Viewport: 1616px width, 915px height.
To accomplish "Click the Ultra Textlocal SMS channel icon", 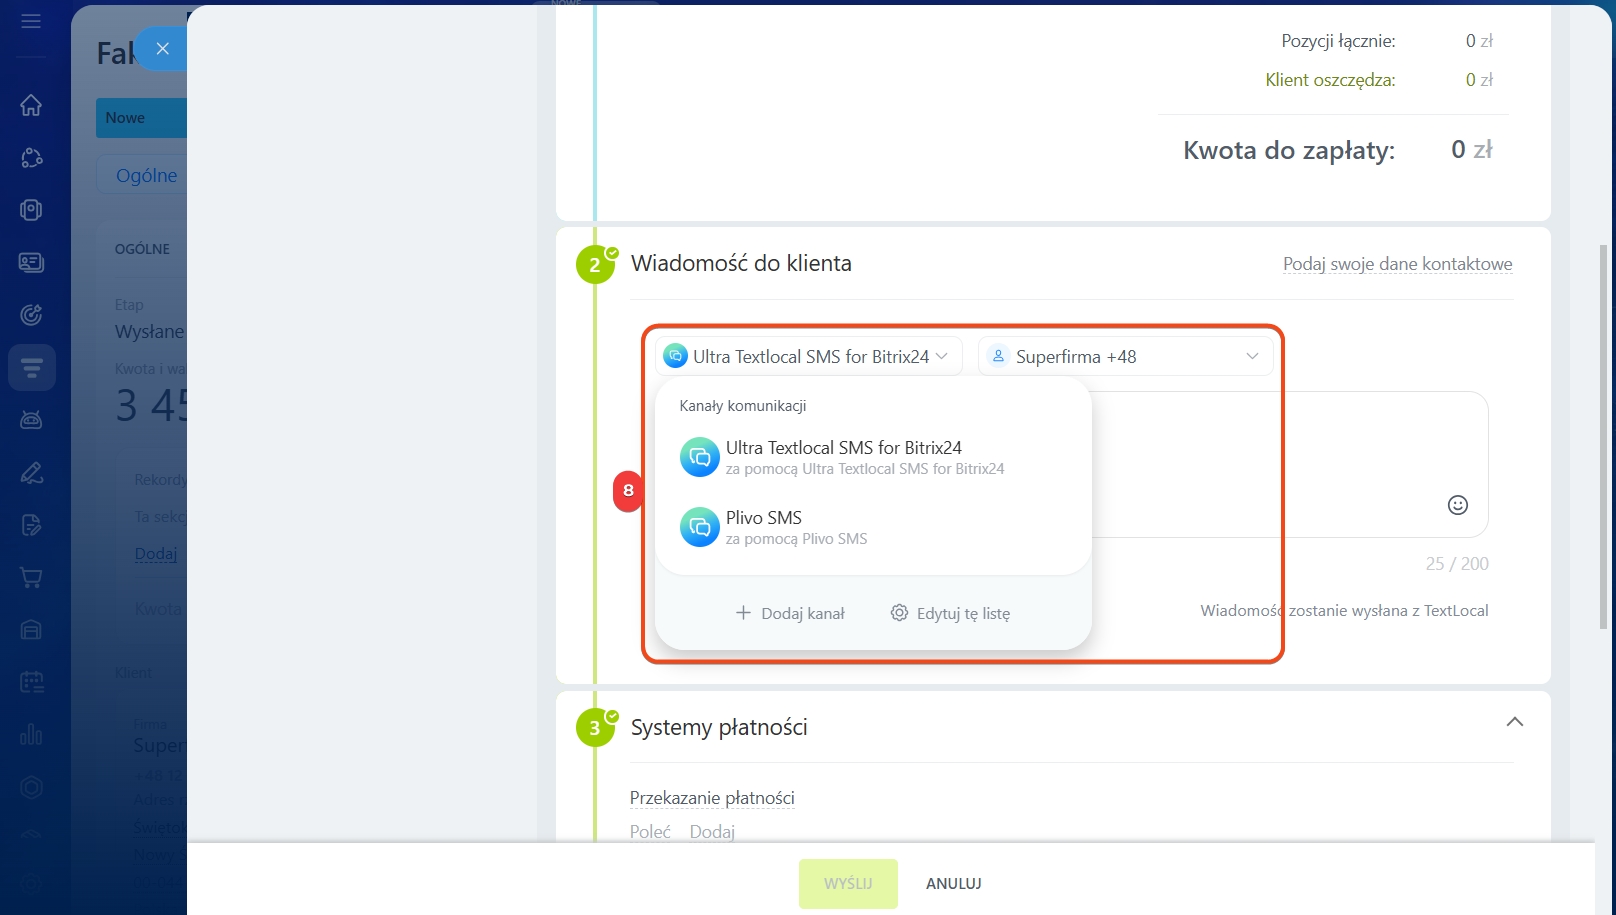I will (700, 457).
